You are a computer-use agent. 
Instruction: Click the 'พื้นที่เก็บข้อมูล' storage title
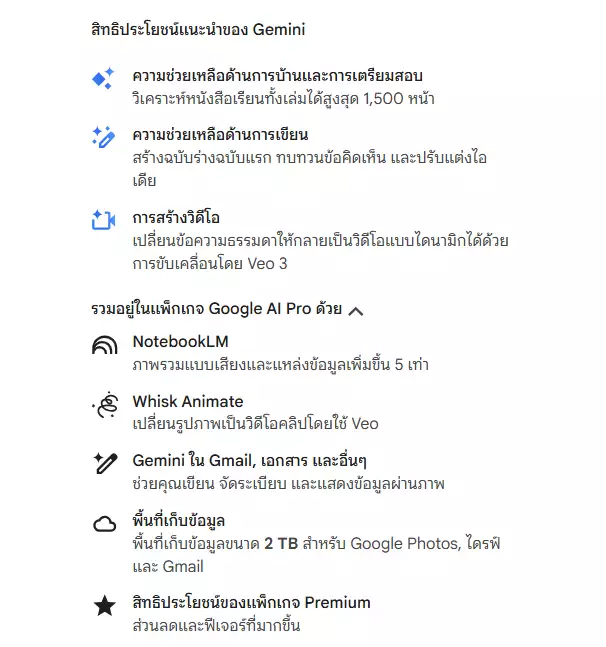coord(179,521)
